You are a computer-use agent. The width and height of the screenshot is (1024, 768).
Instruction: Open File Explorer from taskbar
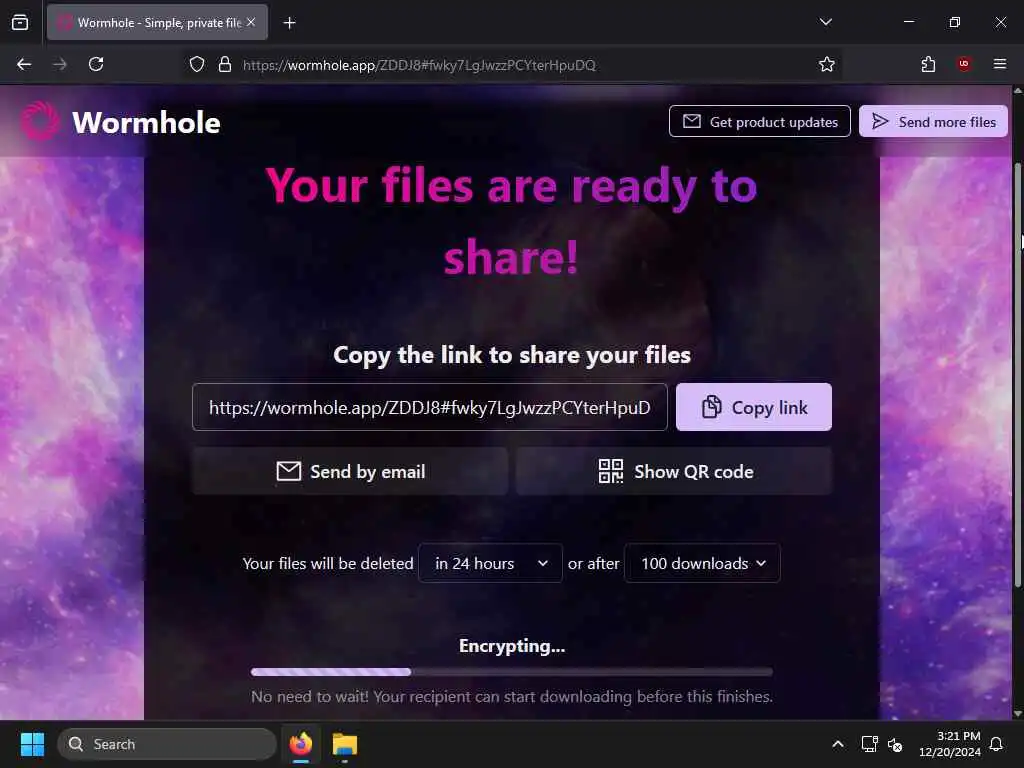[345, 744]
